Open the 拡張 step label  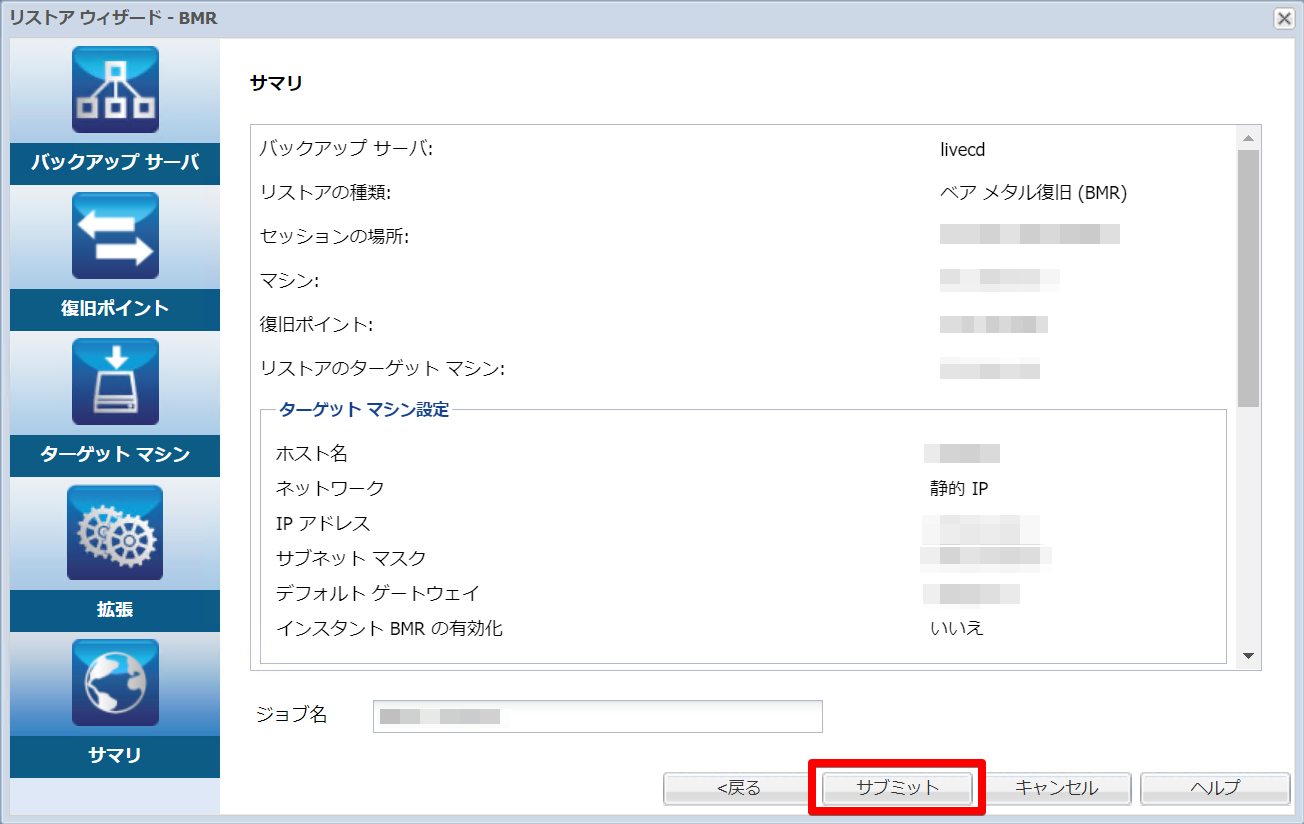115,610
